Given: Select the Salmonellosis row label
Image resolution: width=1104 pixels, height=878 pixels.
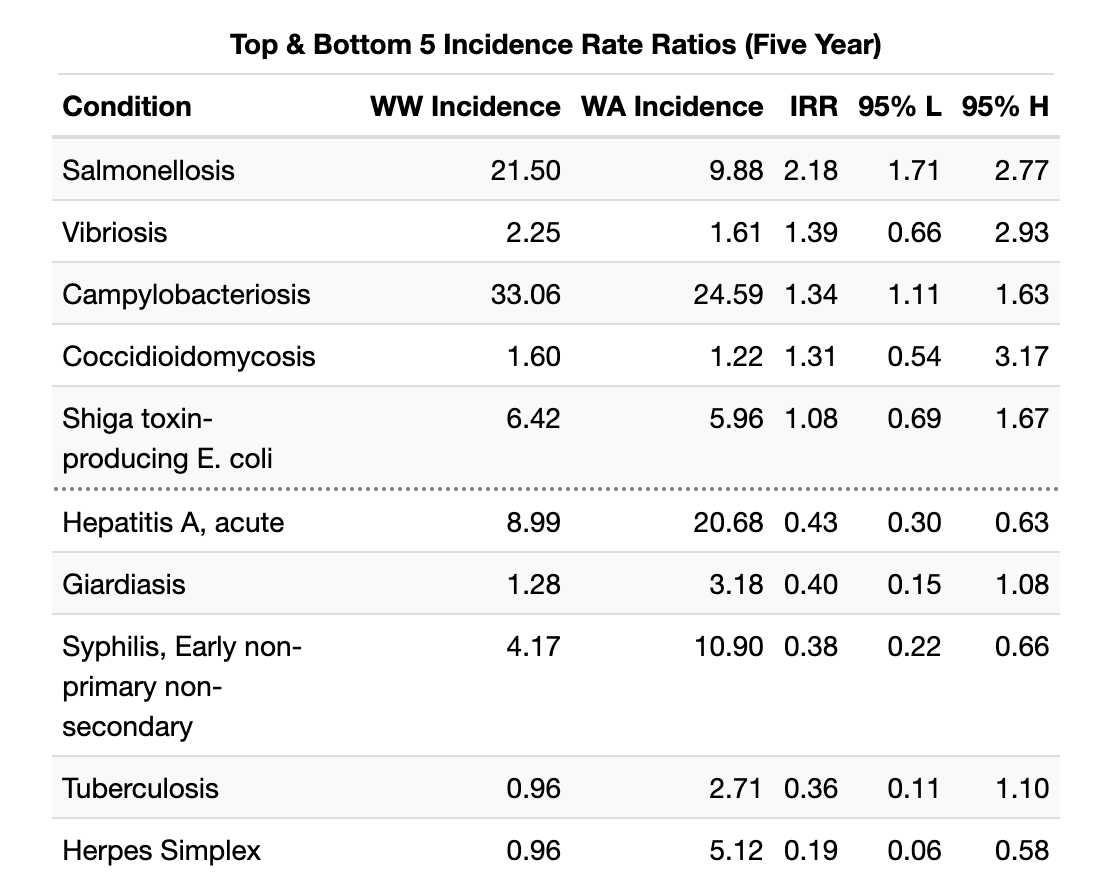Looking at the screenshot, I should (x=148, y=170).
